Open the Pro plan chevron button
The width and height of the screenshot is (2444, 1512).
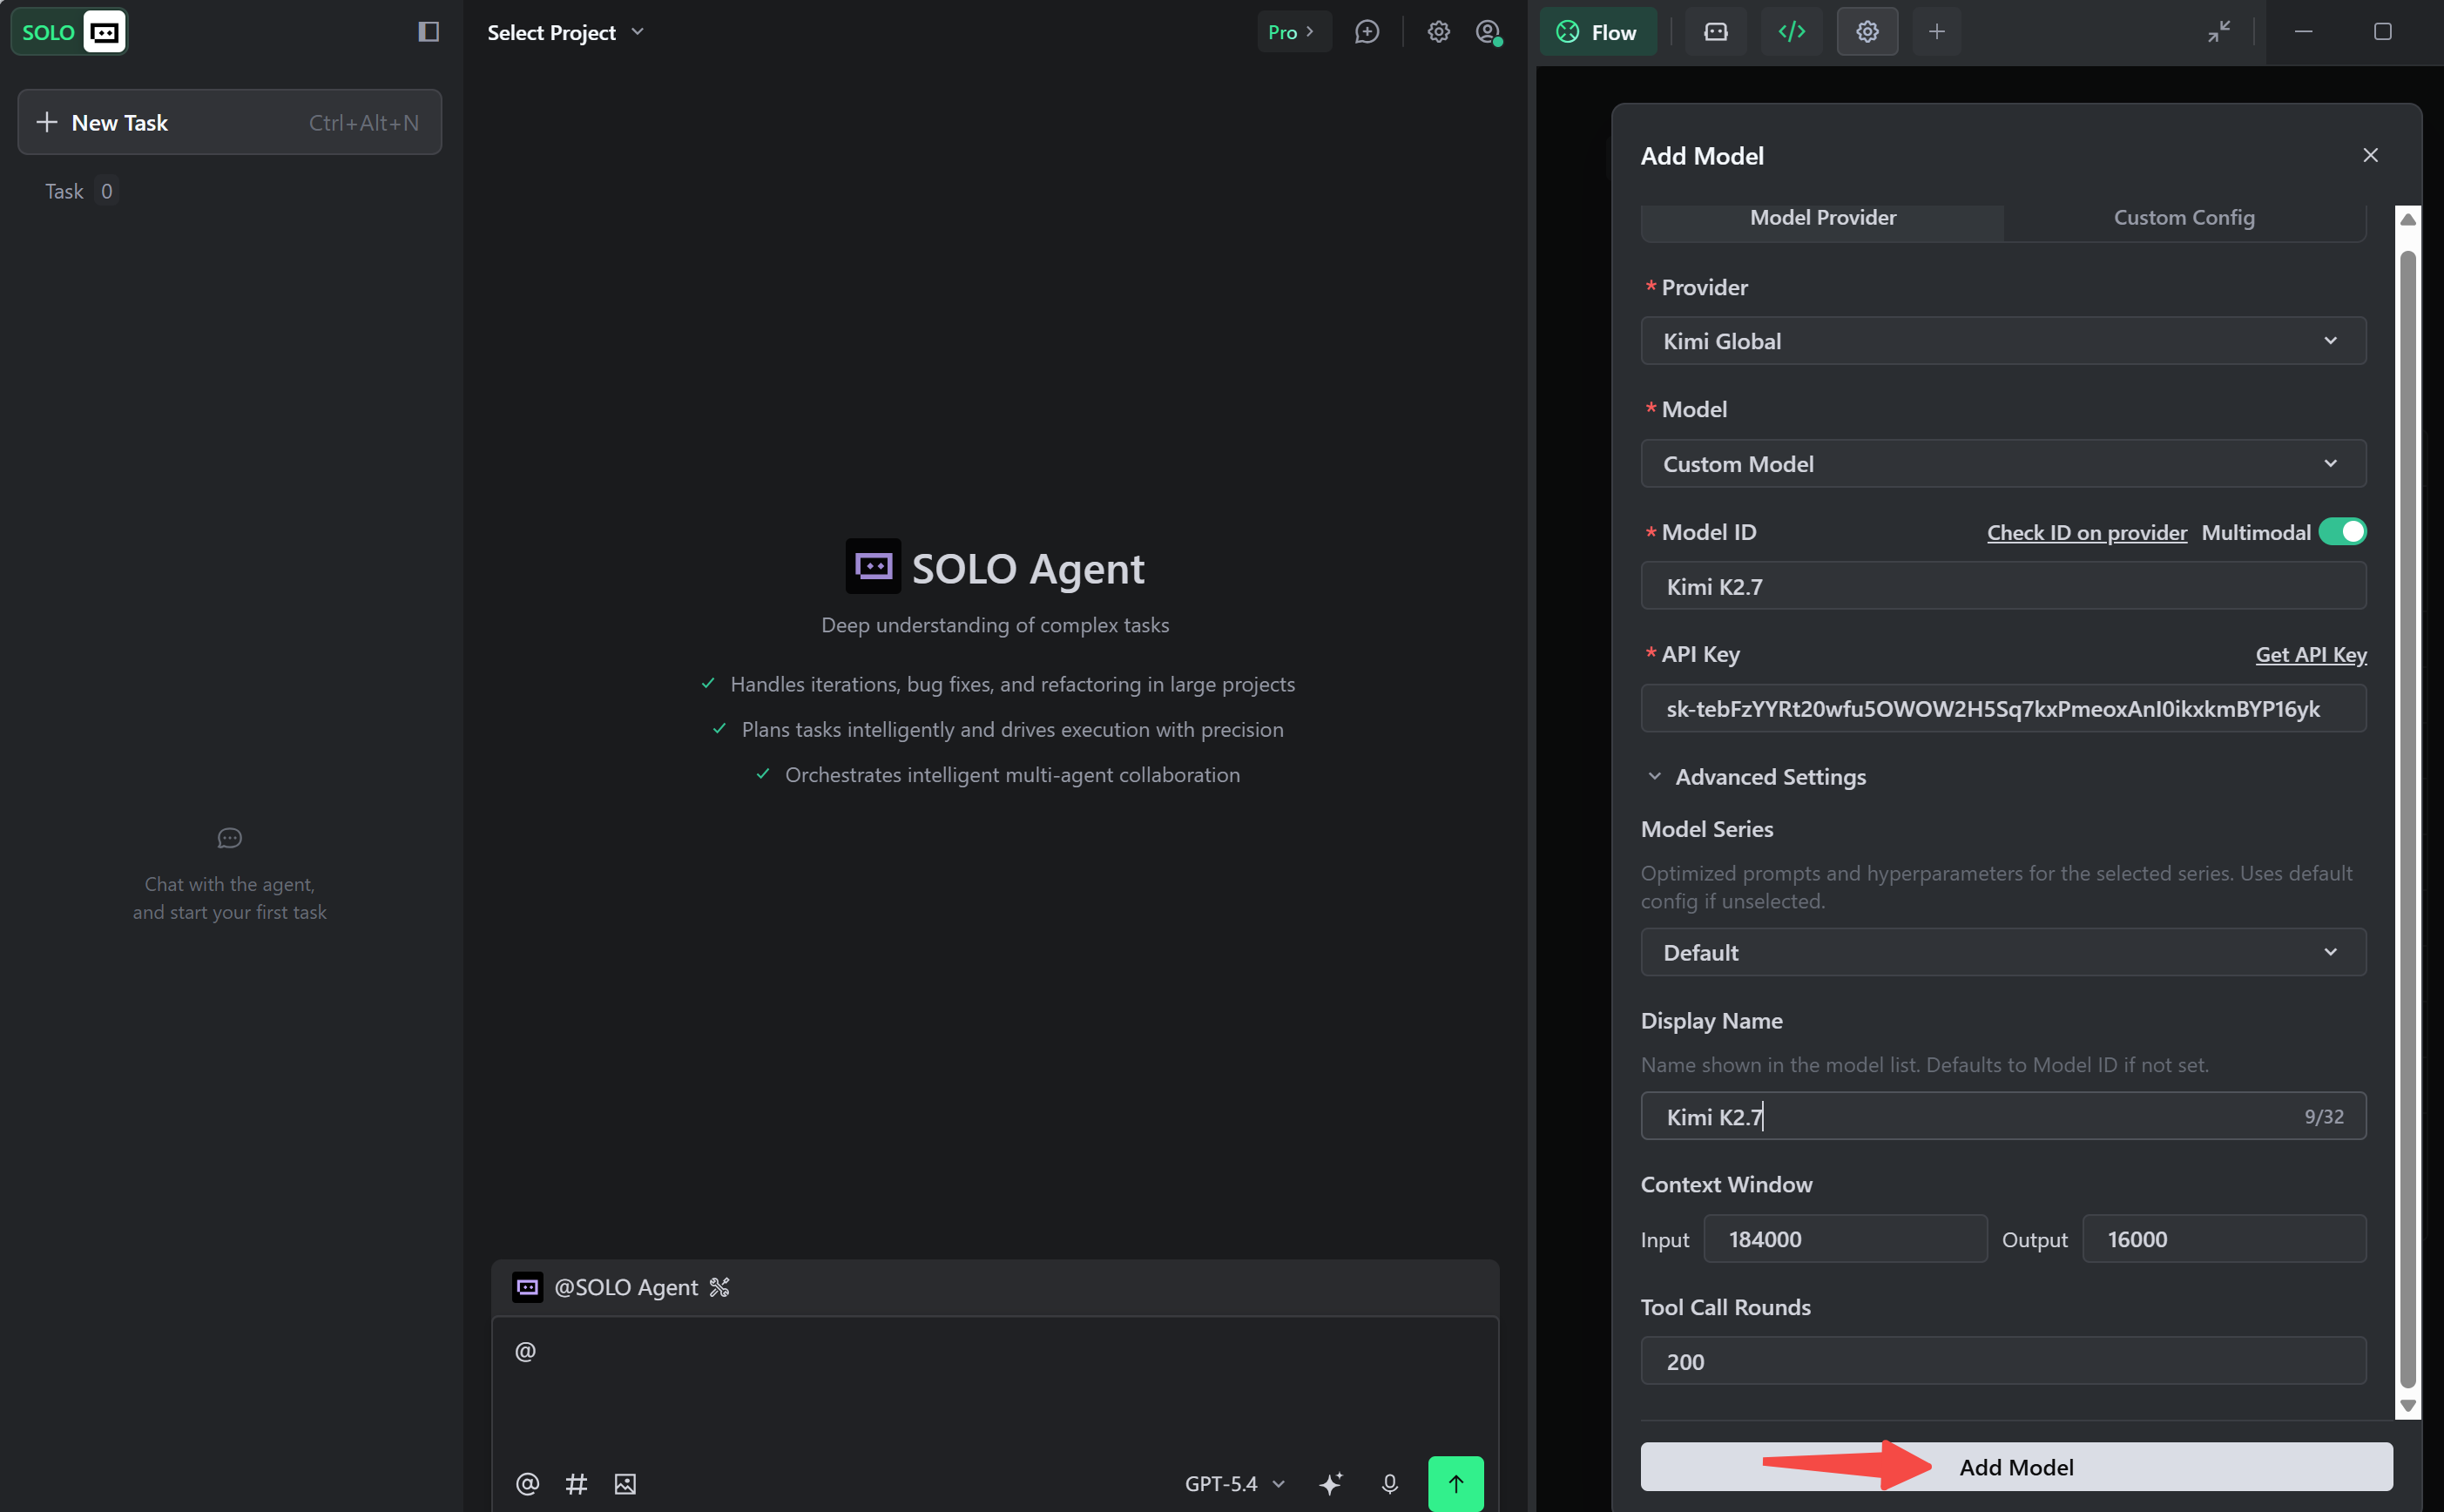click(1293, 32)
